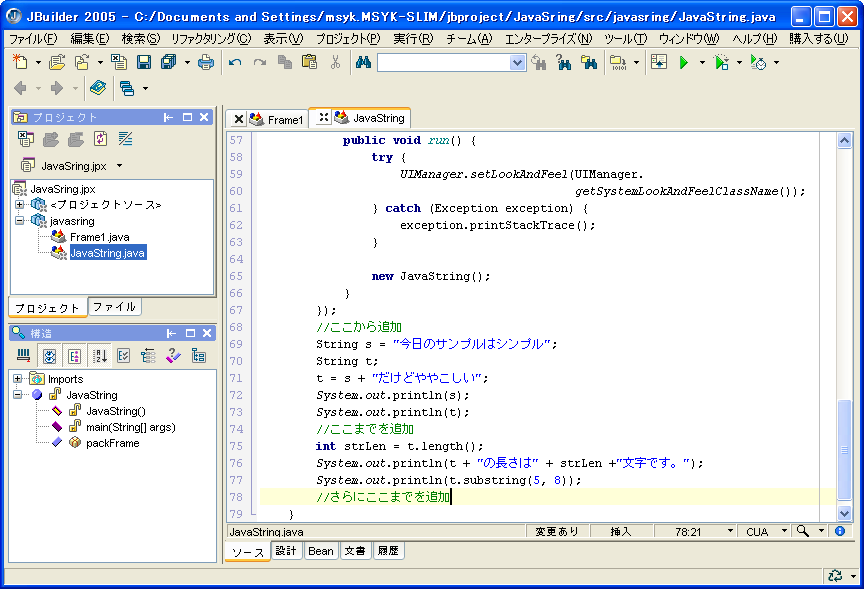Click the Save file floppy disk icon

[x=144, y=62]
